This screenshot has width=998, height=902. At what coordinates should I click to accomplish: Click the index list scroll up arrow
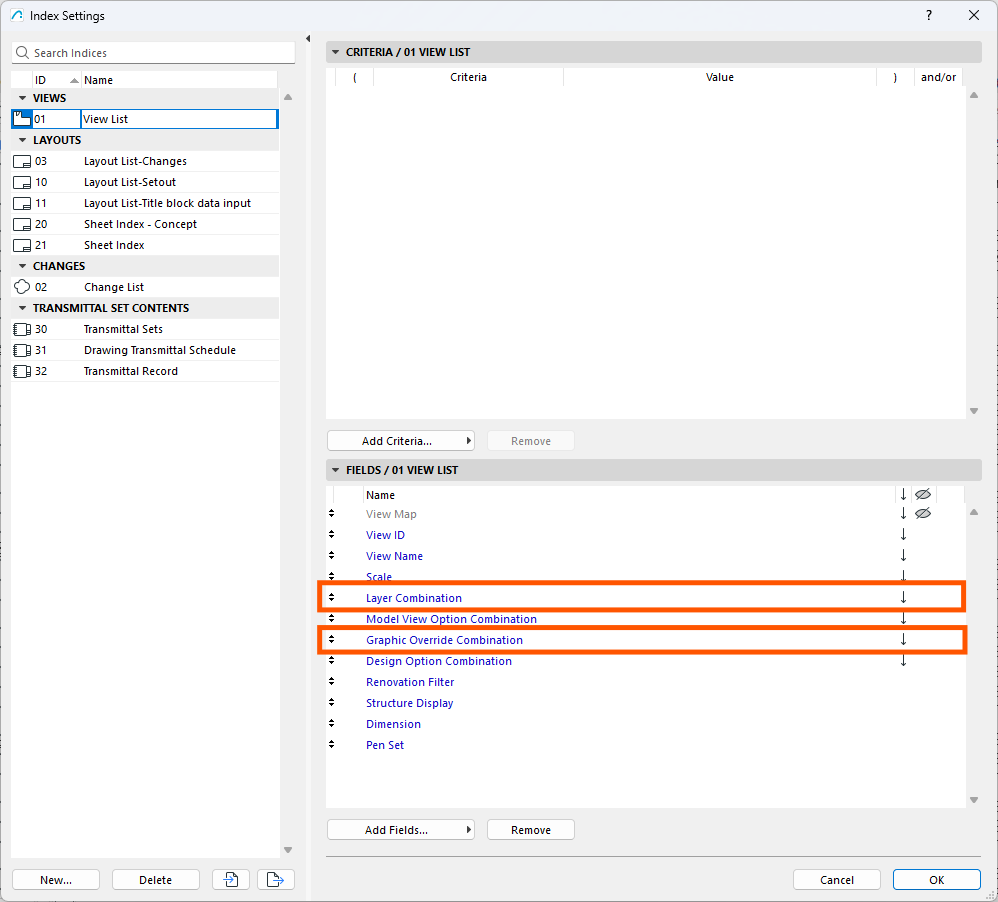click(288, 97)
